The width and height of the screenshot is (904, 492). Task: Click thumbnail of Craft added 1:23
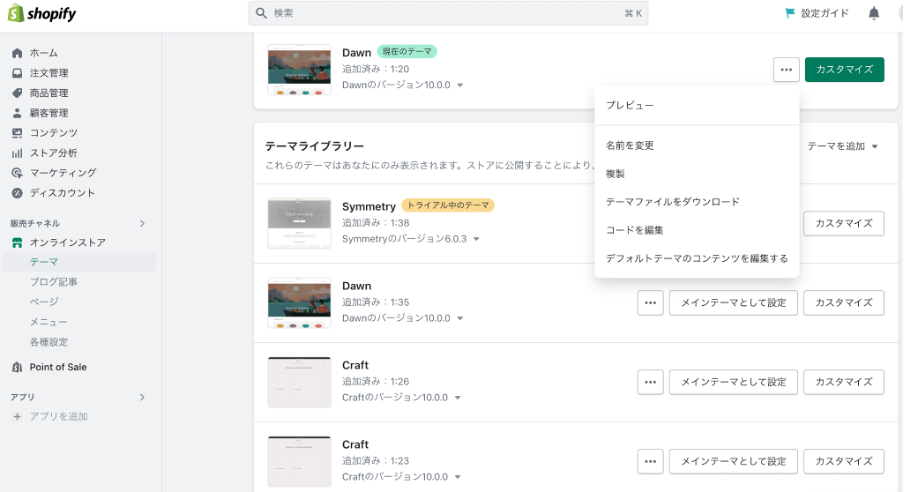click(299, 461)
